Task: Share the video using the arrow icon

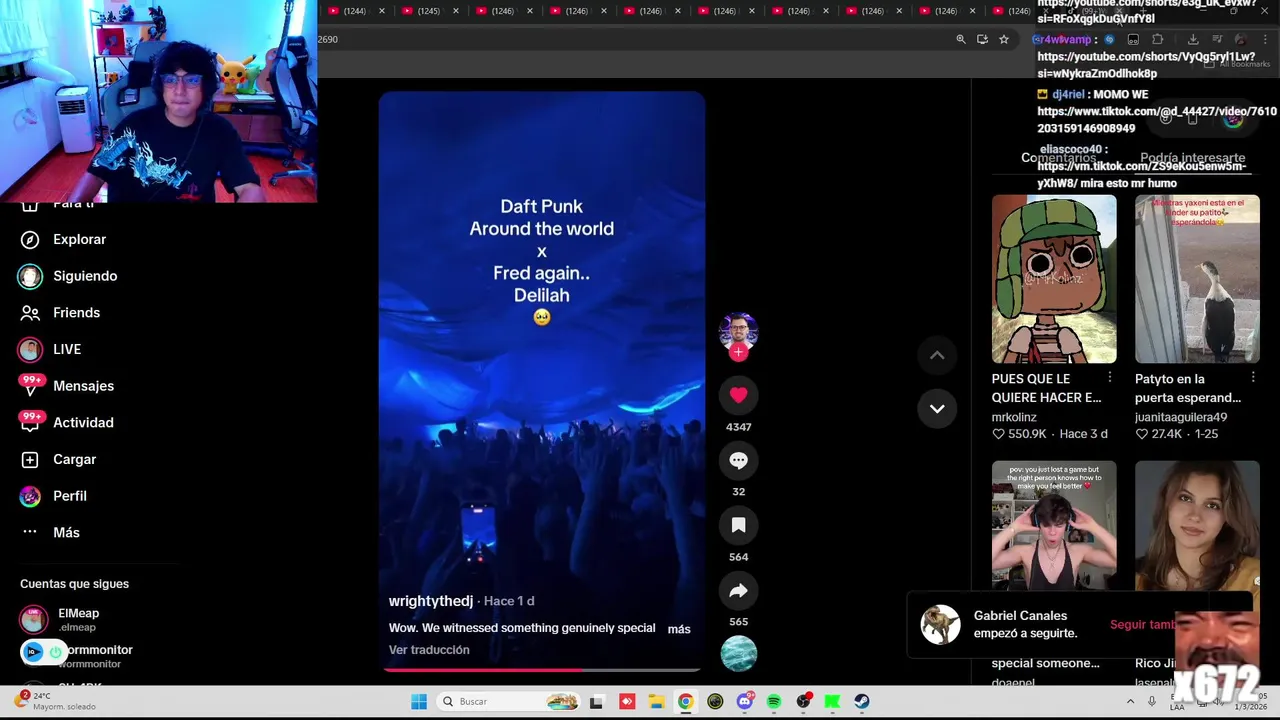Action: coord(738,590)
